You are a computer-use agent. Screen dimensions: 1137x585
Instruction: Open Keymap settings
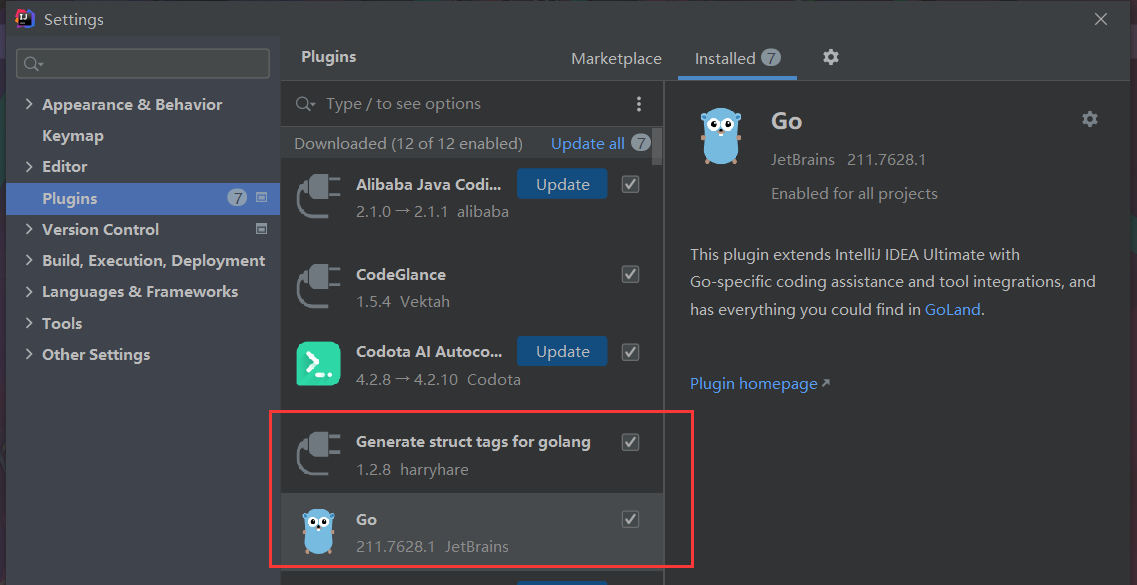[73, 136]
